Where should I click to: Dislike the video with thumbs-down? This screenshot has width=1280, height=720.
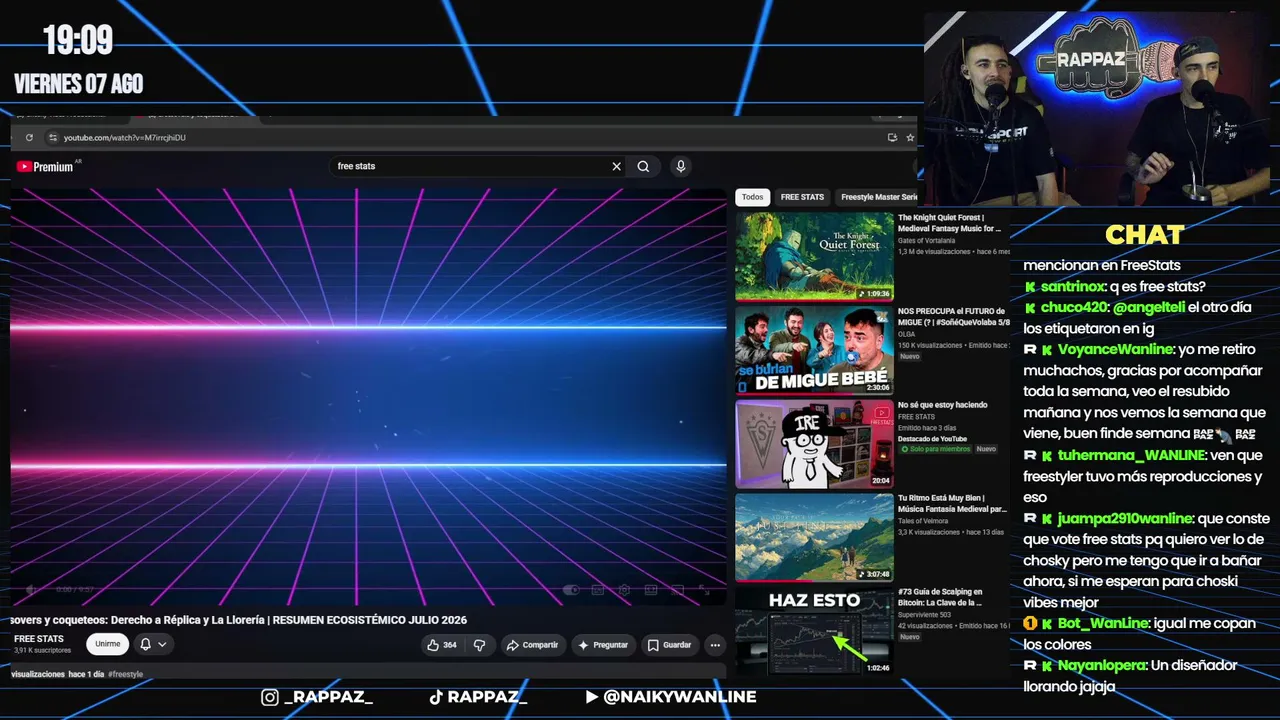point(479,645)
